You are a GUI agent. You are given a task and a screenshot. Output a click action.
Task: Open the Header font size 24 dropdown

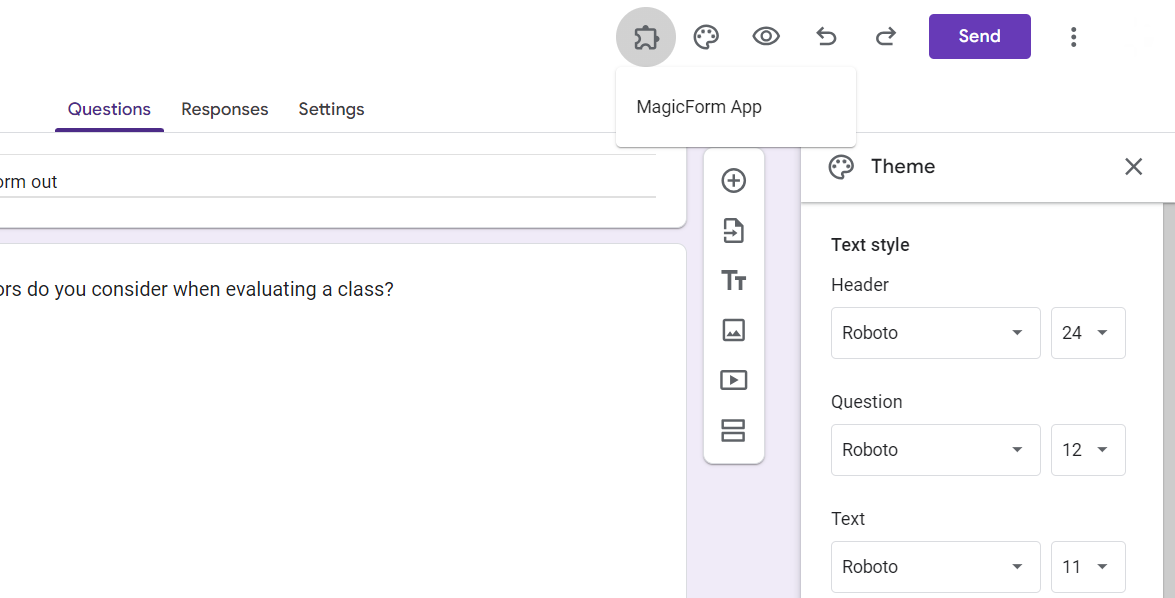(x=1087, y=333)
